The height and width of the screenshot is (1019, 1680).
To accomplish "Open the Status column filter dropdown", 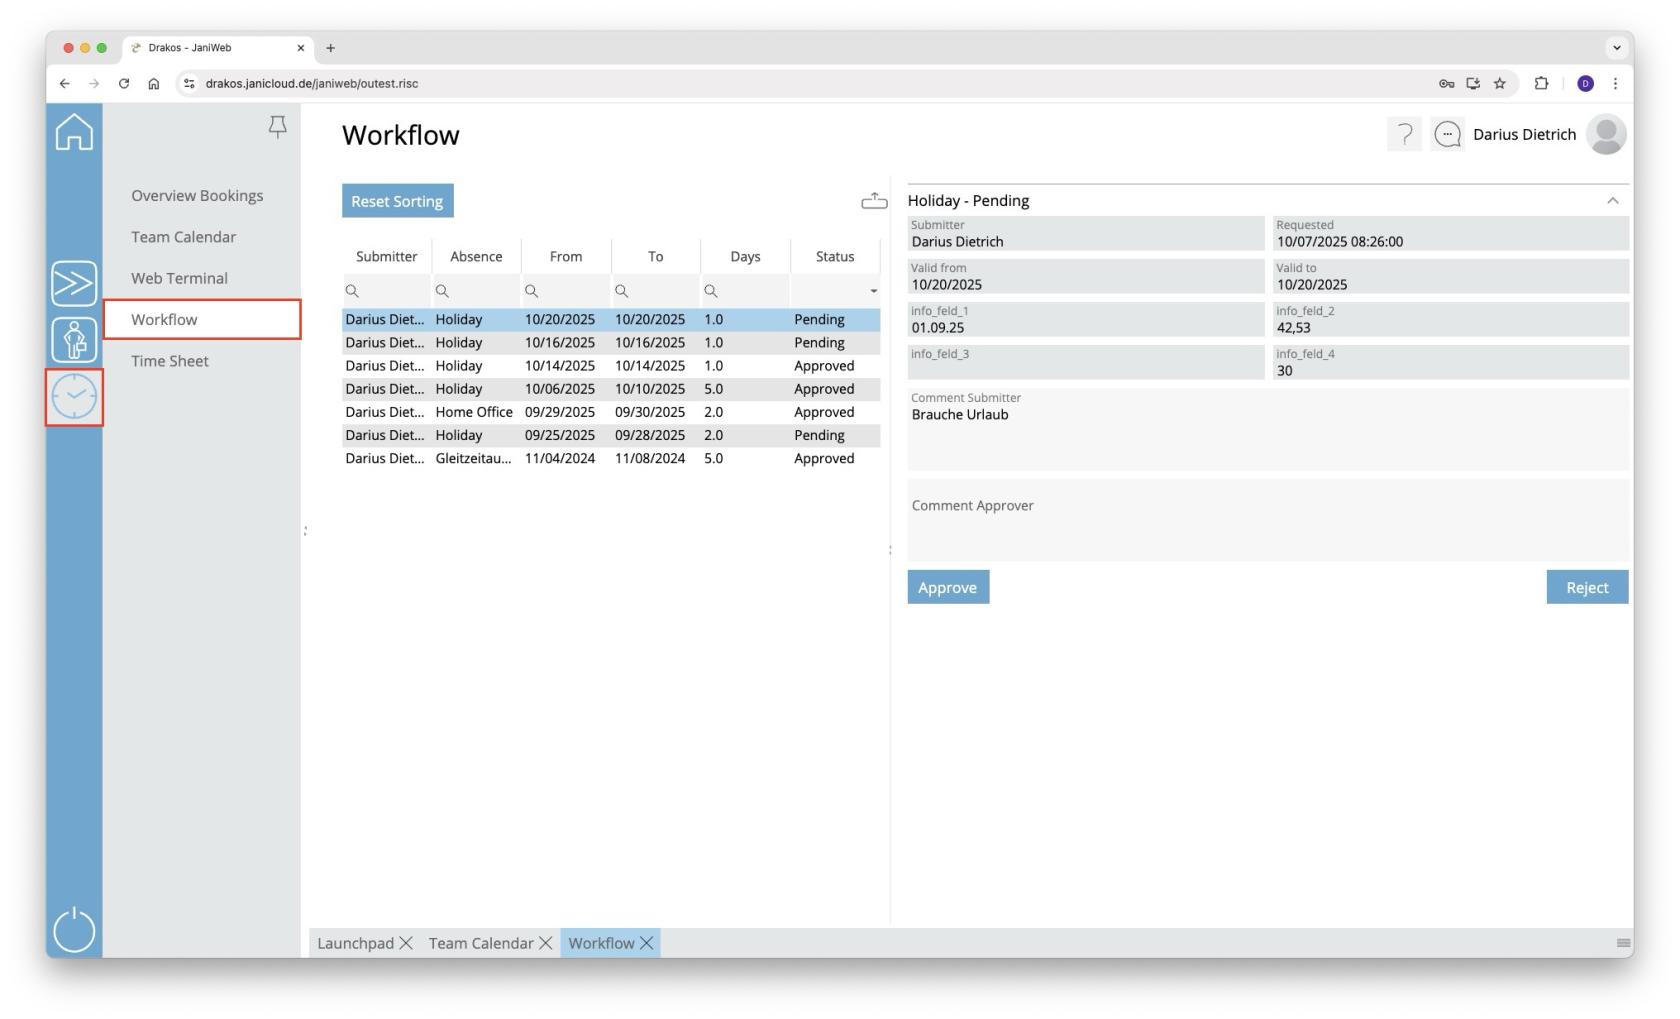I will (873, 291).
